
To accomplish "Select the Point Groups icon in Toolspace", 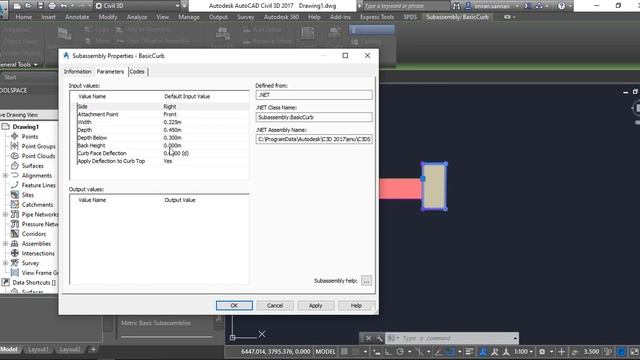I will point(15,146).
